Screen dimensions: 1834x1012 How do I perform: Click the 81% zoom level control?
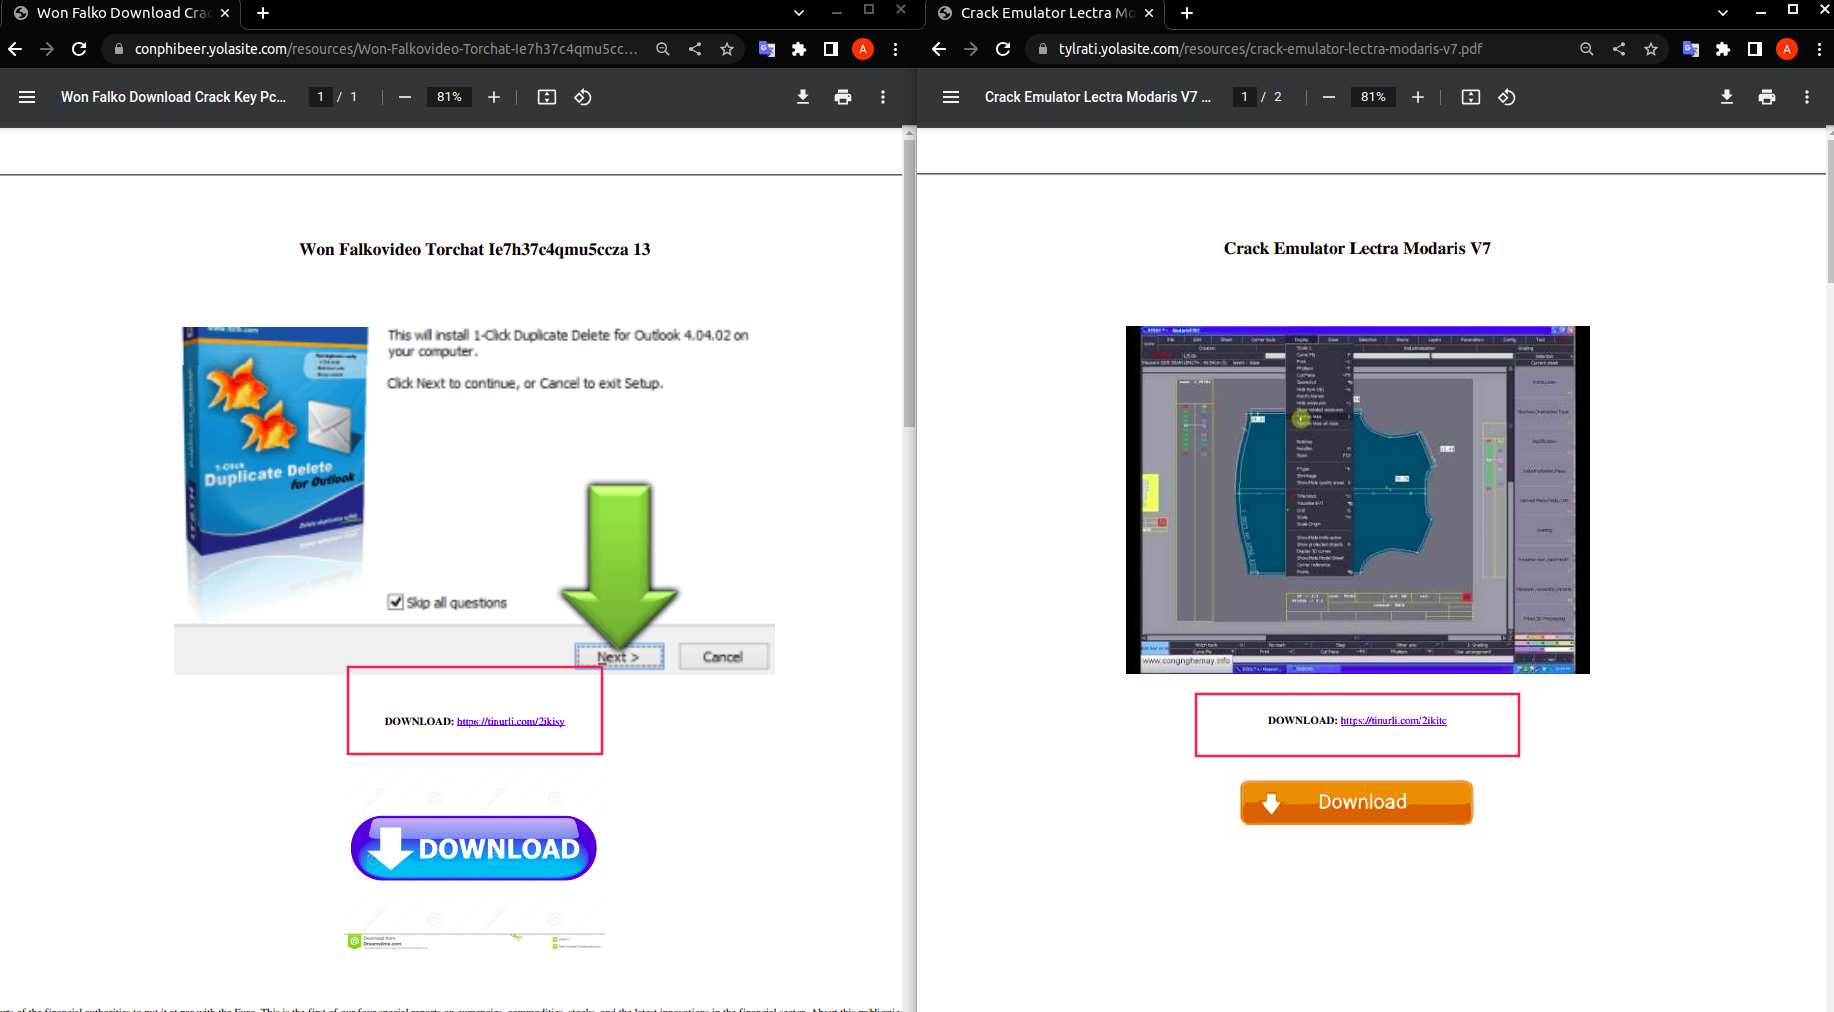449,97
